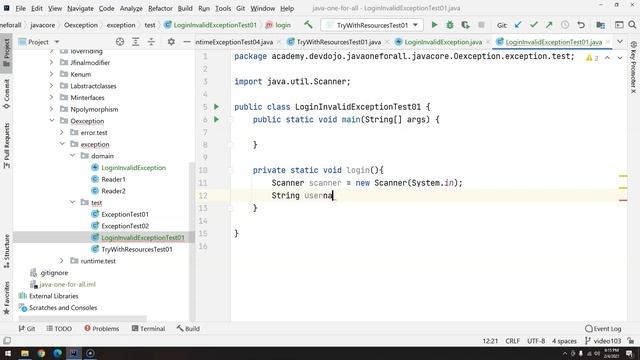Viewport: 640px width, 360px height.
Task: Show Git history clock icon
Action: tap(565, 25)
